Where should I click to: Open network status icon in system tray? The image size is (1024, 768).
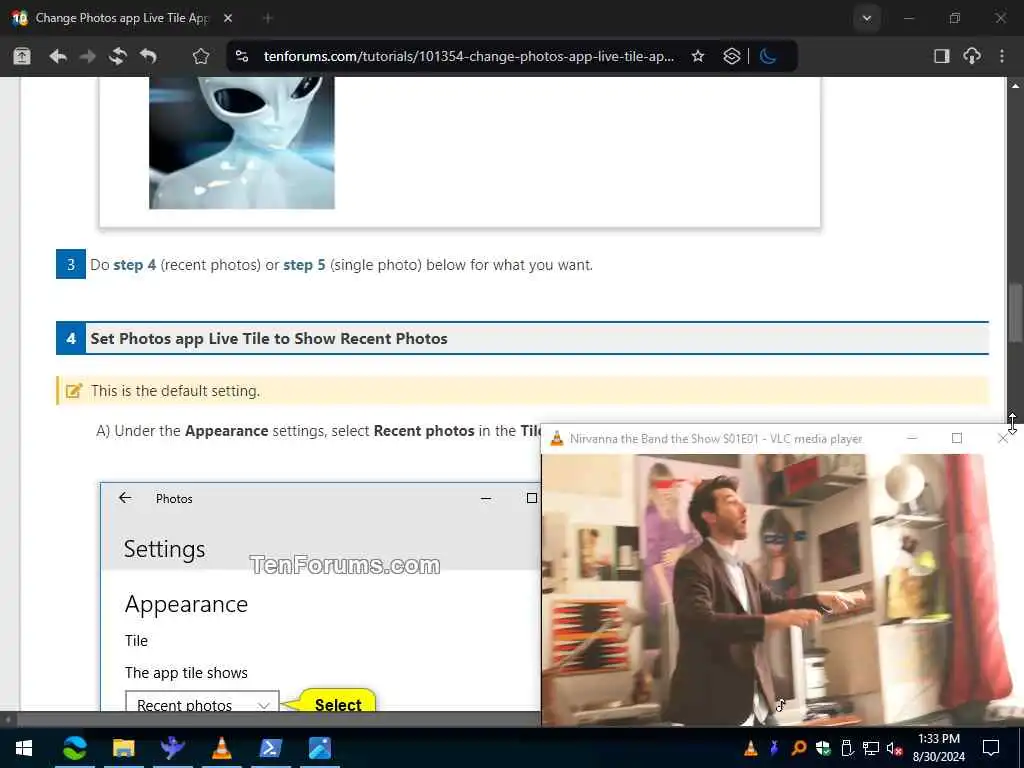tap(871, 748)
